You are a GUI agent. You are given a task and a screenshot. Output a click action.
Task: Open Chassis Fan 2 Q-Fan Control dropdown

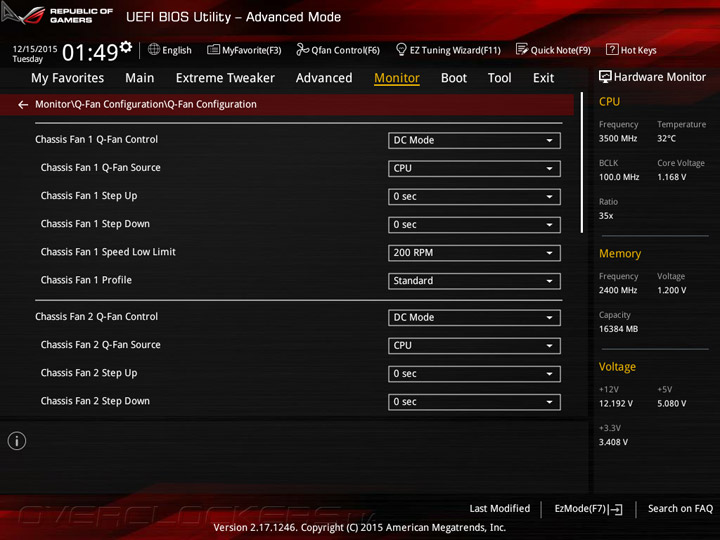click(x=474, y=318)
